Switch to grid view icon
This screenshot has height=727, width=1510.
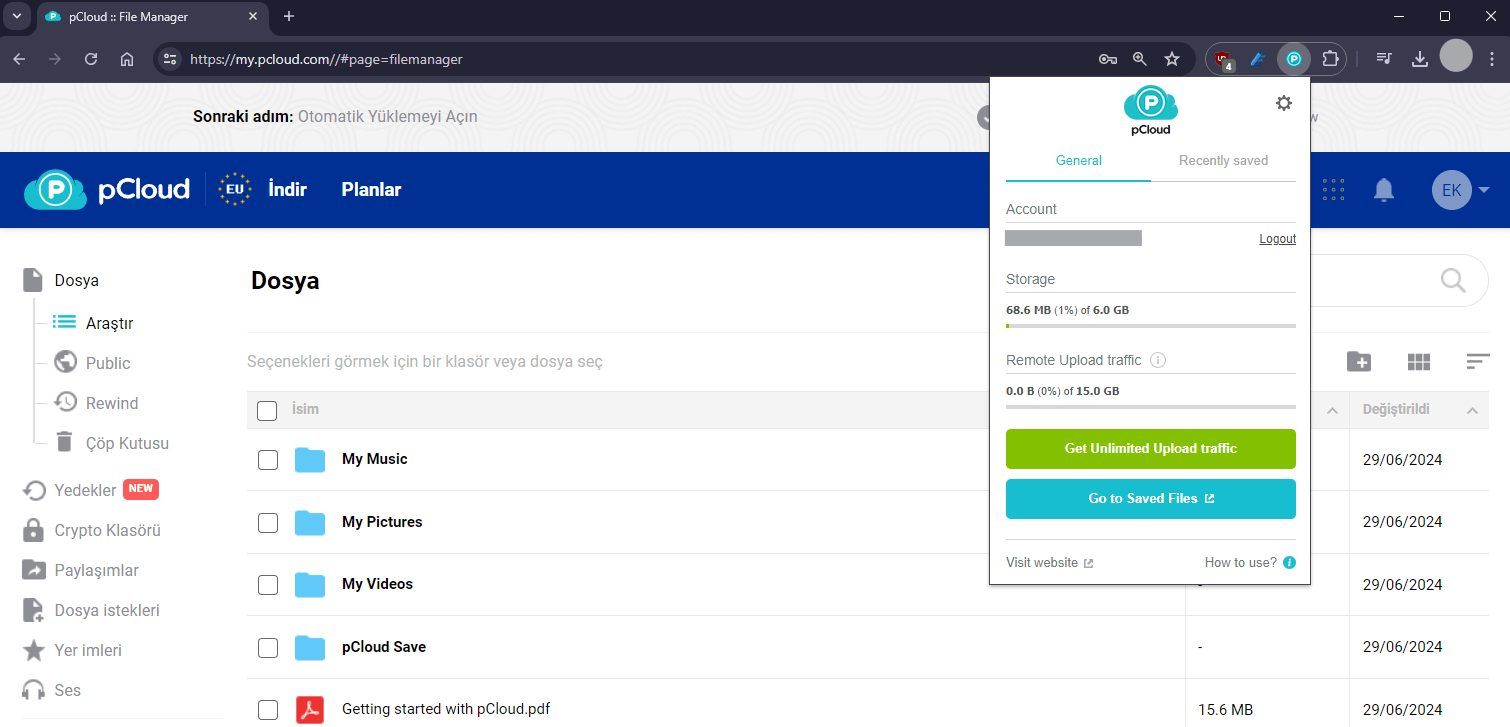point(1419,362)
